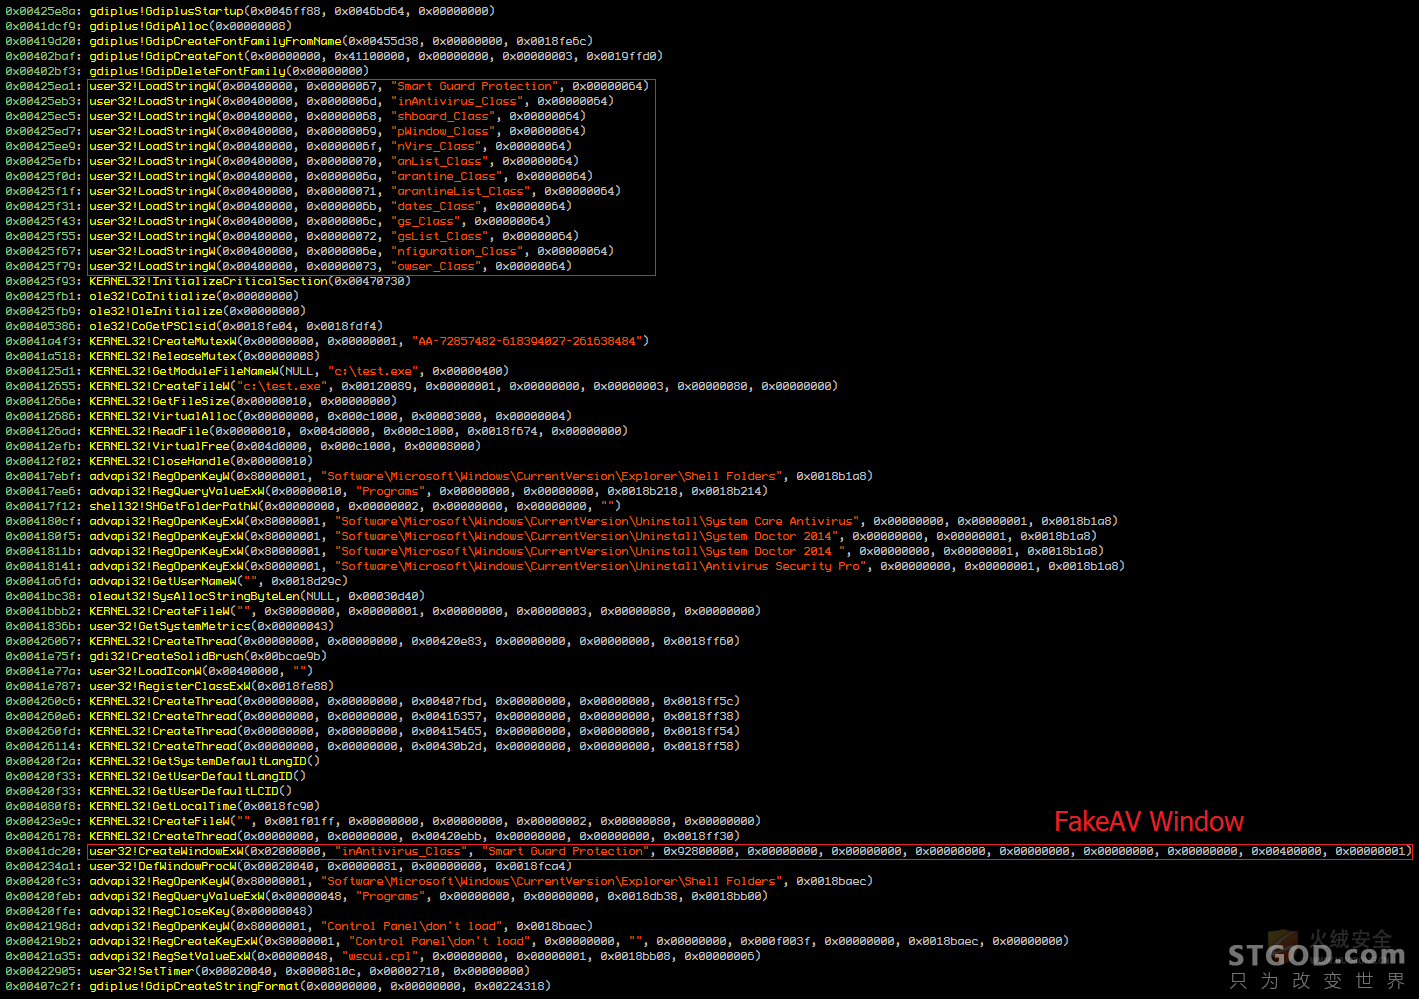Click the ole32!OleInitialize call
Screen dimensions: 1419x999
tap(156, 311)
